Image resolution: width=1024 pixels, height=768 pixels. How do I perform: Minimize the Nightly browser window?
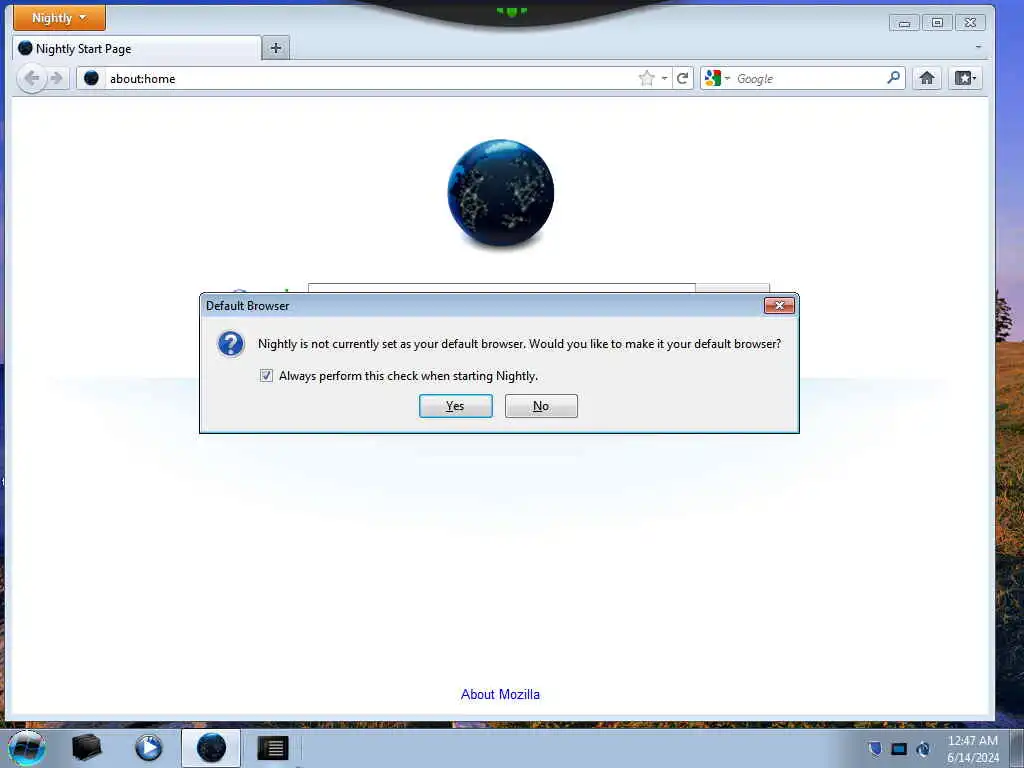904,23
